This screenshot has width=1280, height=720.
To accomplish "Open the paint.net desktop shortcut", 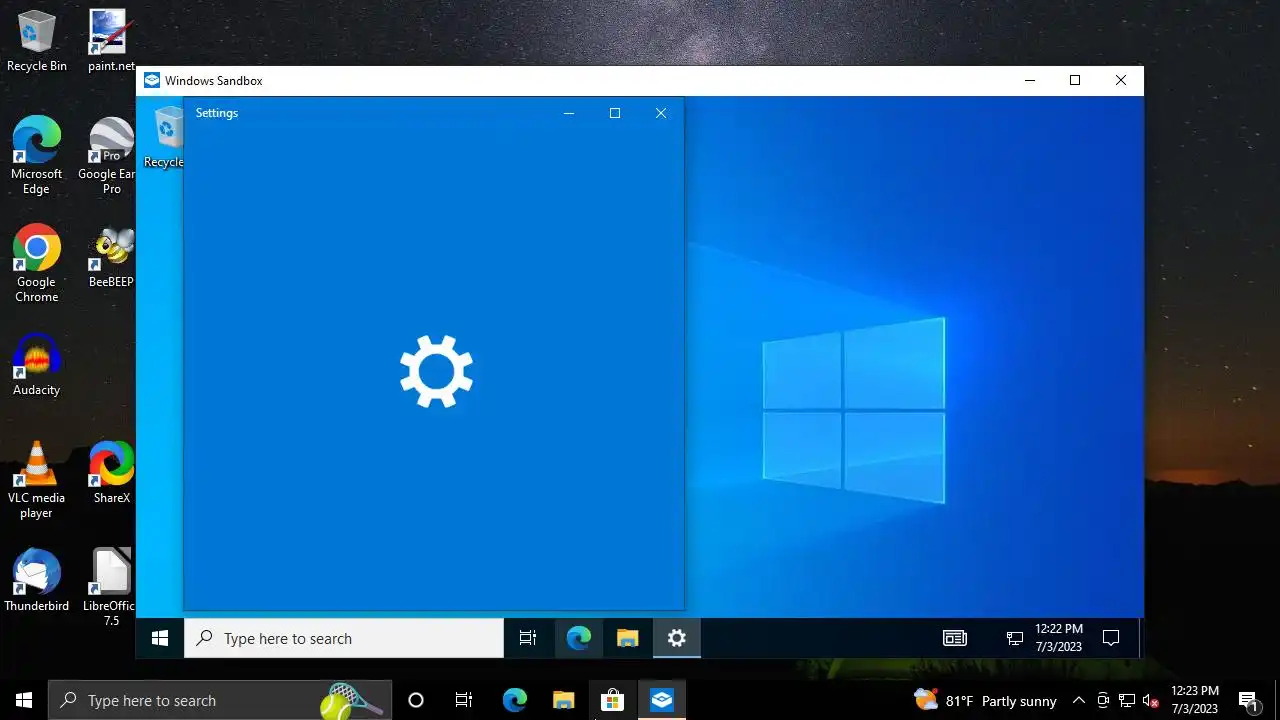I will [x=111, y=41].
